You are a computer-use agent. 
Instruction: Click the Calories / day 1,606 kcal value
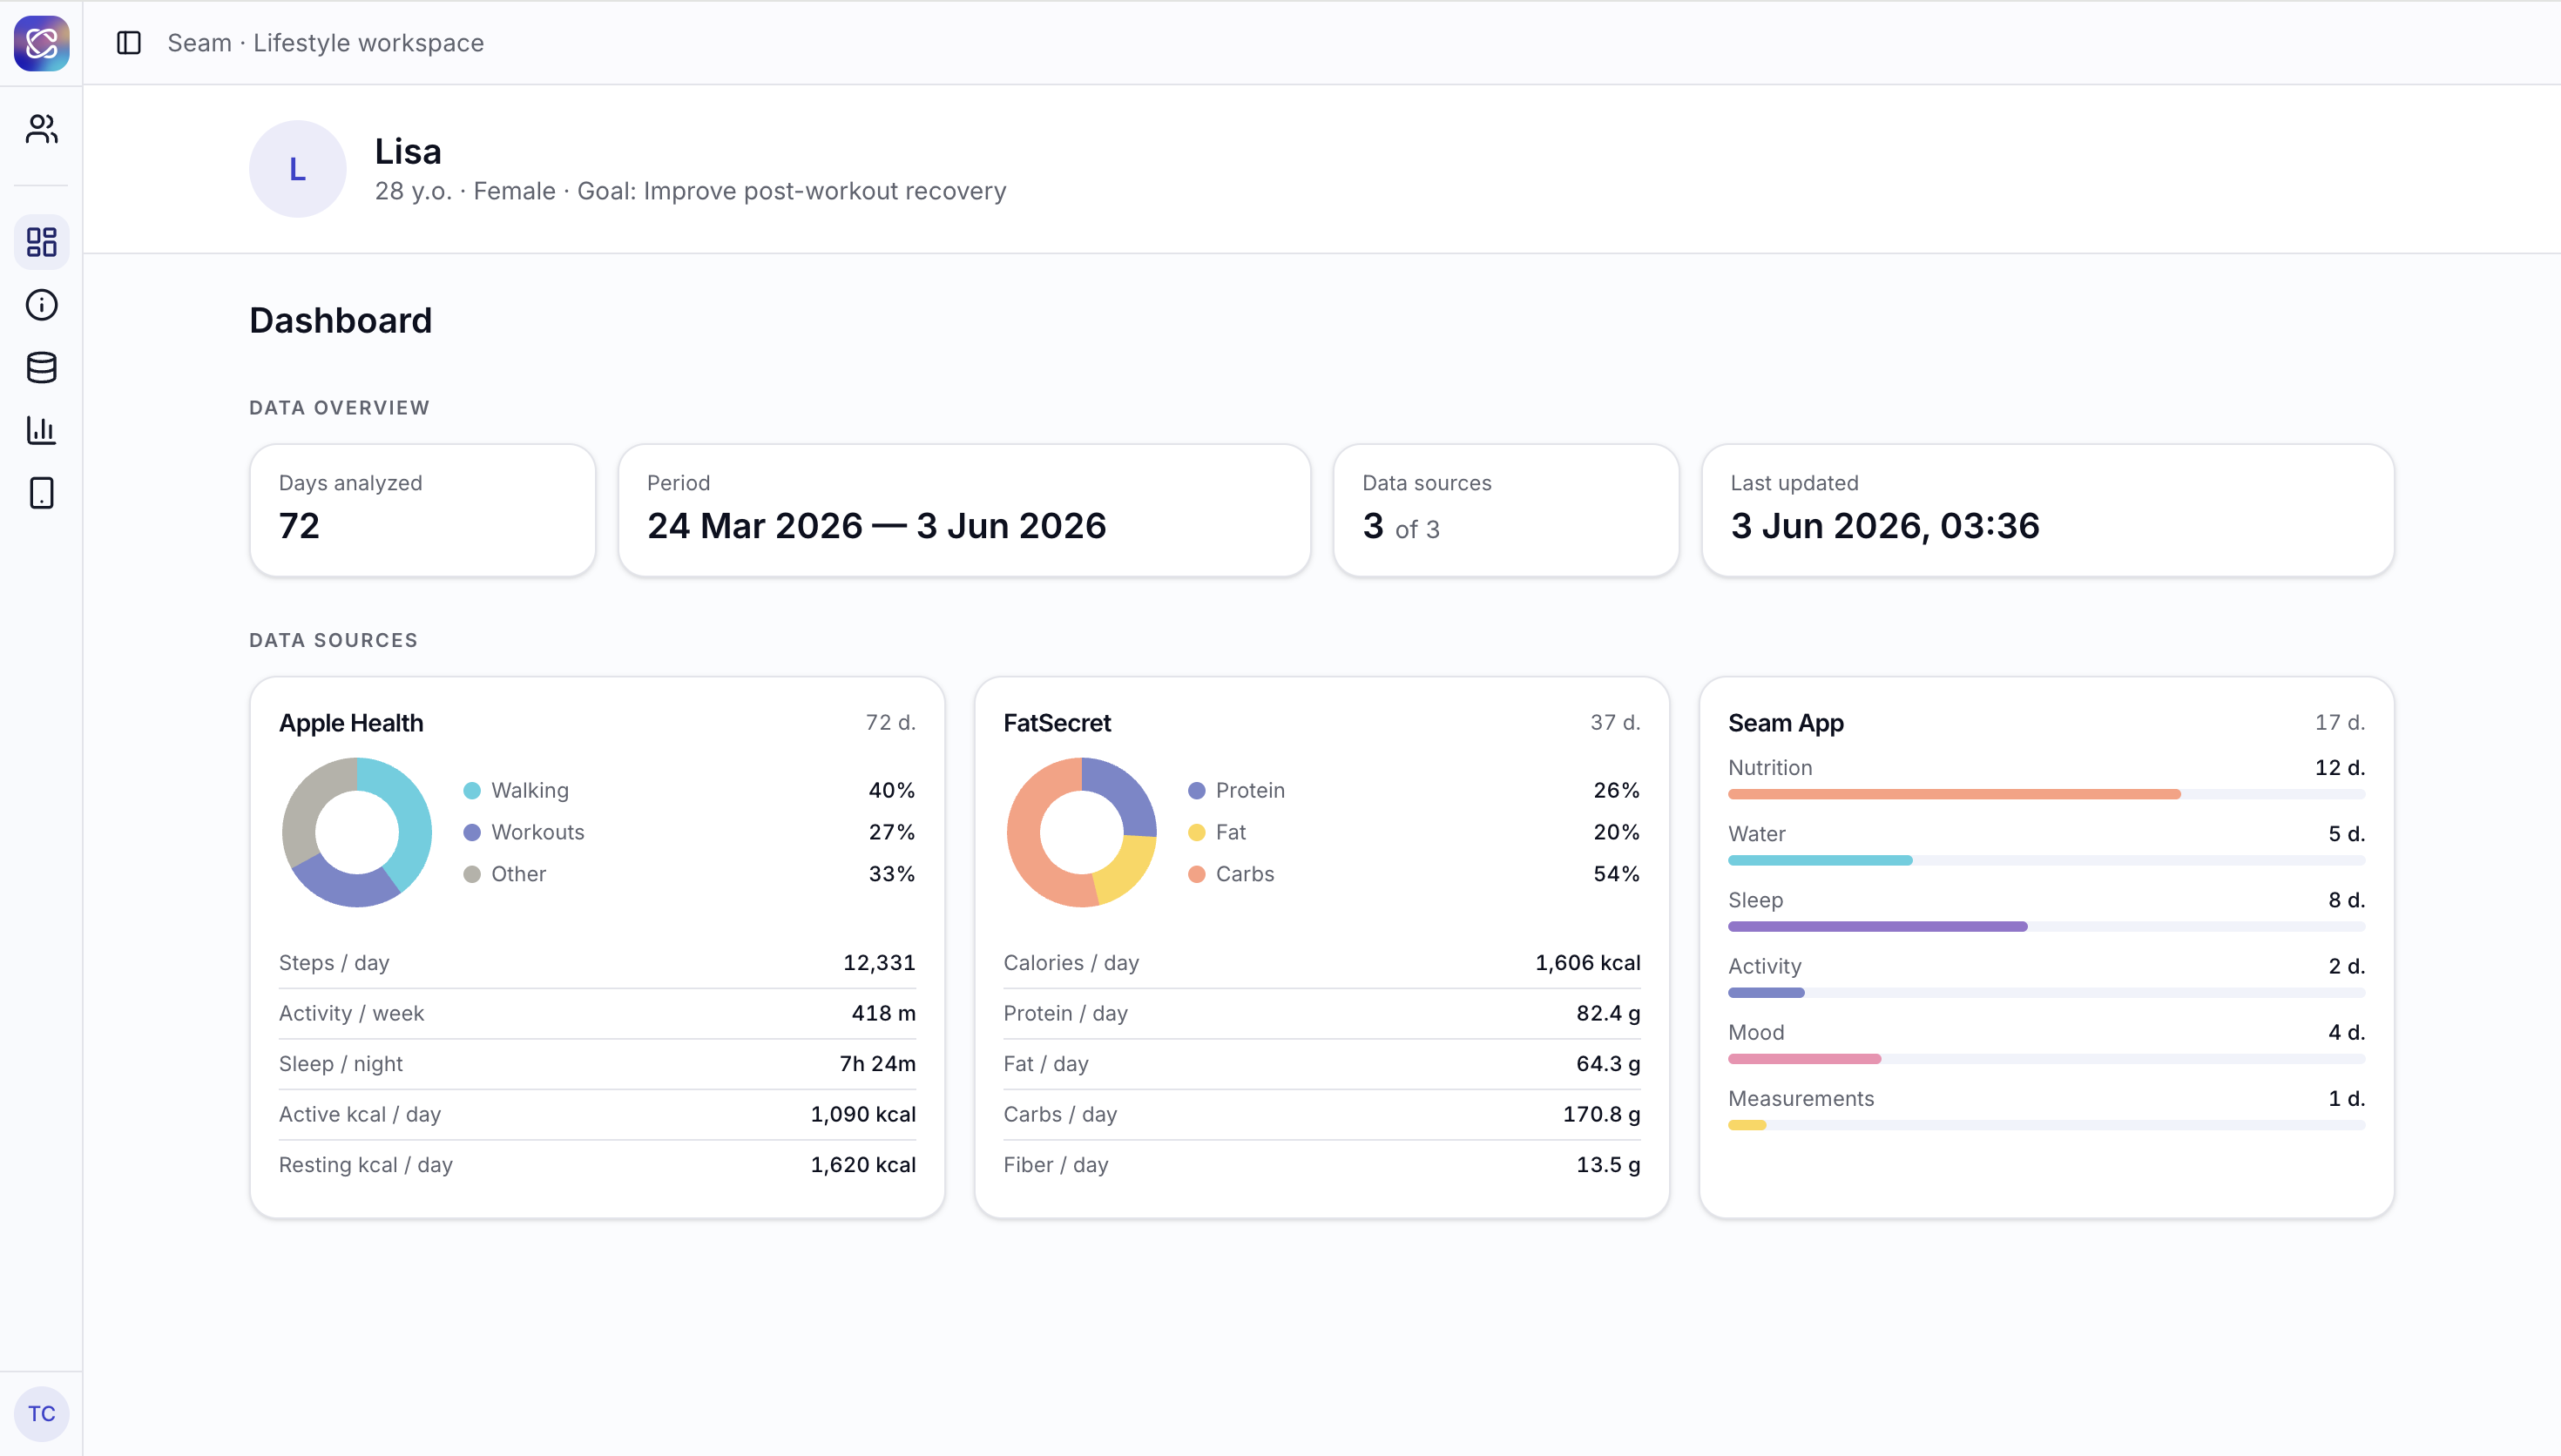tap(1588, 963)
